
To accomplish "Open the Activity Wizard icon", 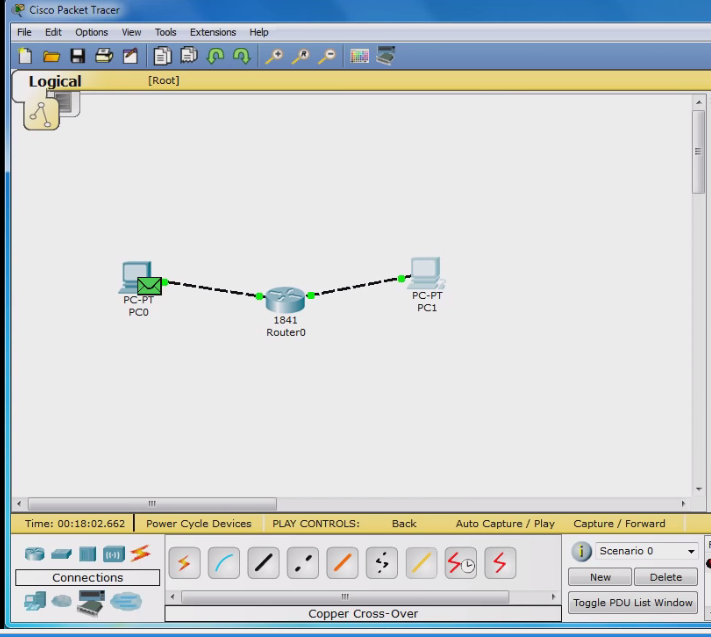I will pos(130,56).
